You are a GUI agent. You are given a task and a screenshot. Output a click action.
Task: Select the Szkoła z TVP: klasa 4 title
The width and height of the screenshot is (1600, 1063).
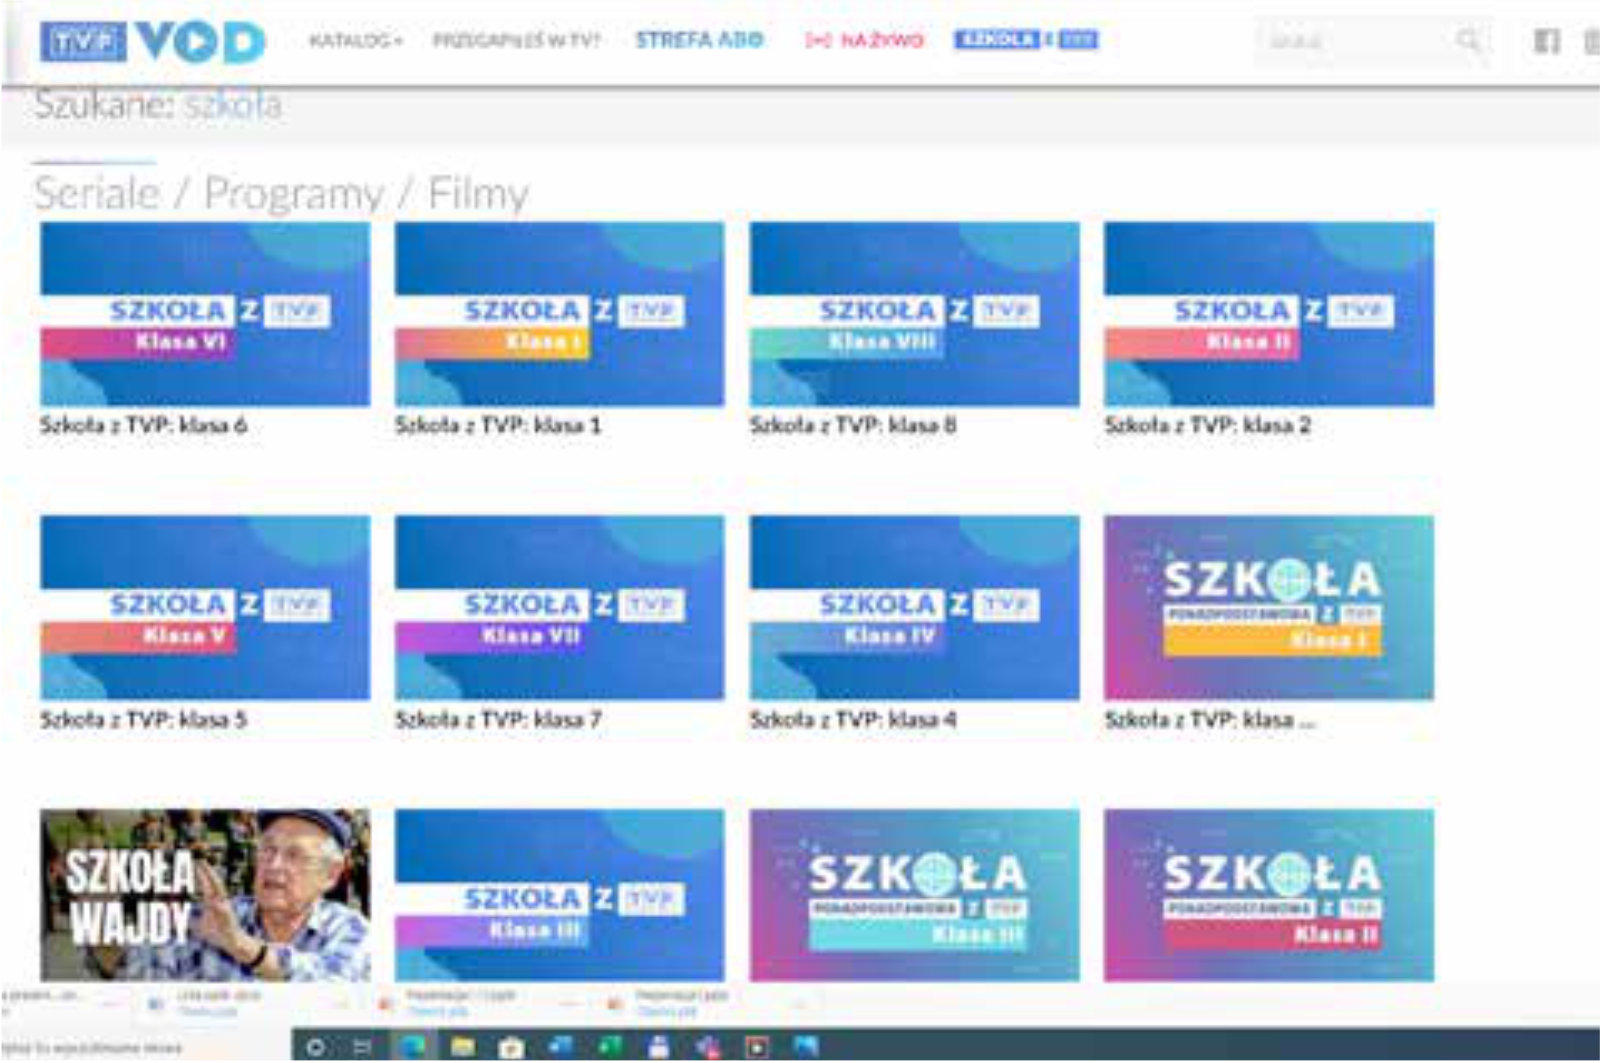tap(853, 719)
